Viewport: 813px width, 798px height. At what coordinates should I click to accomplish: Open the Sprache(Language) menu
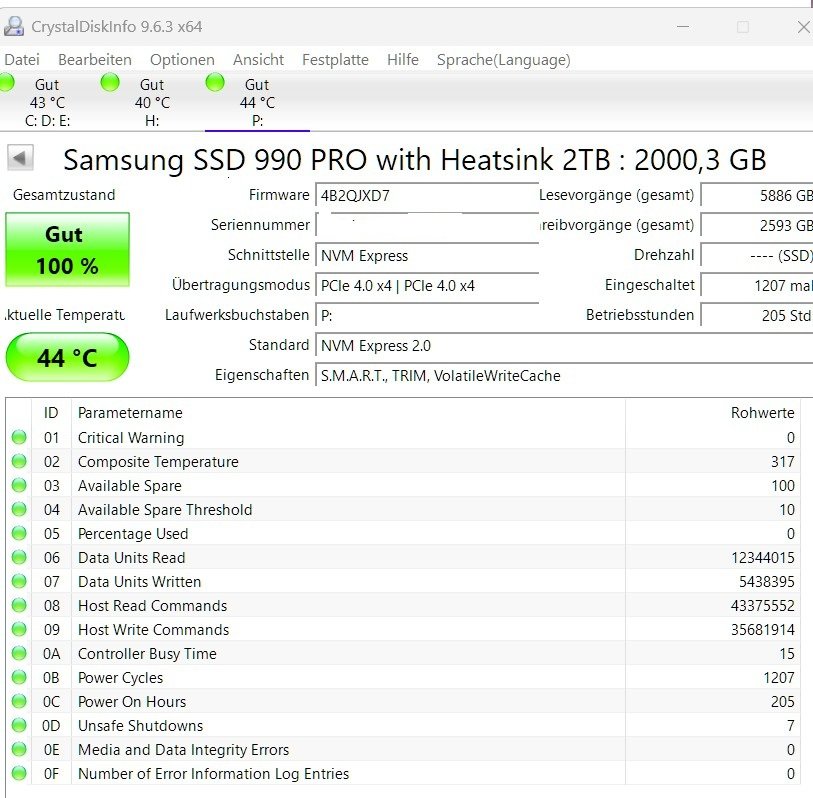[503, 60]
